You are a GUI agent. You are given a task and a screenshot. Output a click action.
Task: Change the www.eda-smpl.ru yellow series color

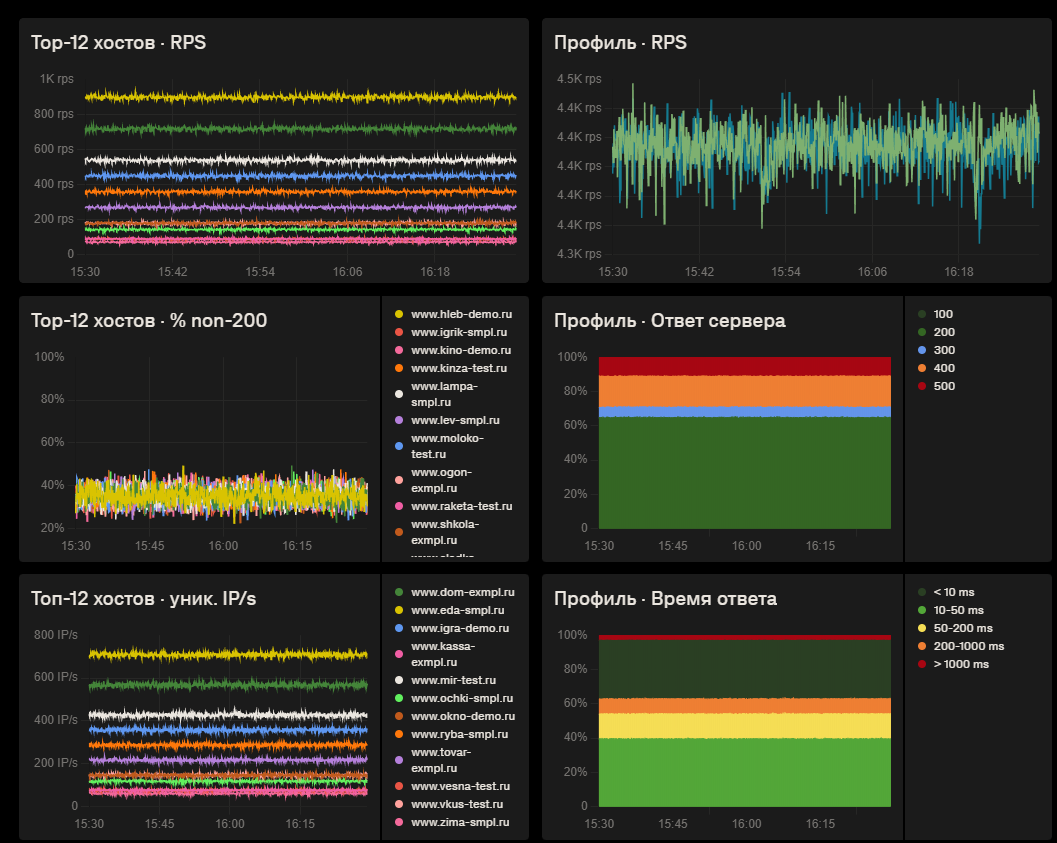(399, 611)
